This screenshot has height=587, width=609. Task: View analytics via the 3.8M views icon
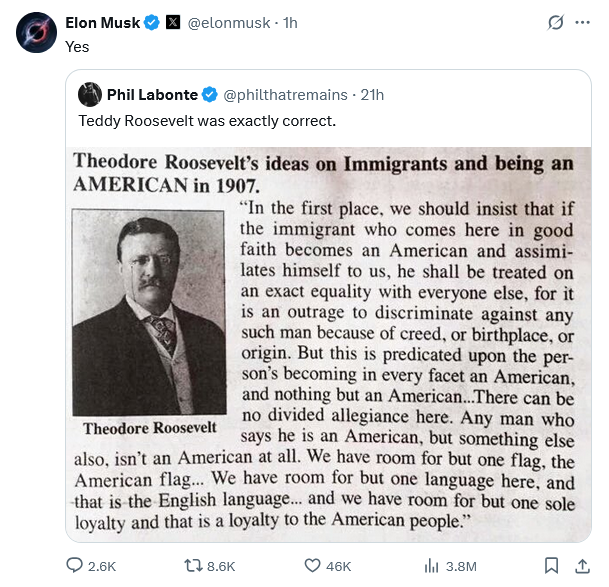tap(433, 566)
